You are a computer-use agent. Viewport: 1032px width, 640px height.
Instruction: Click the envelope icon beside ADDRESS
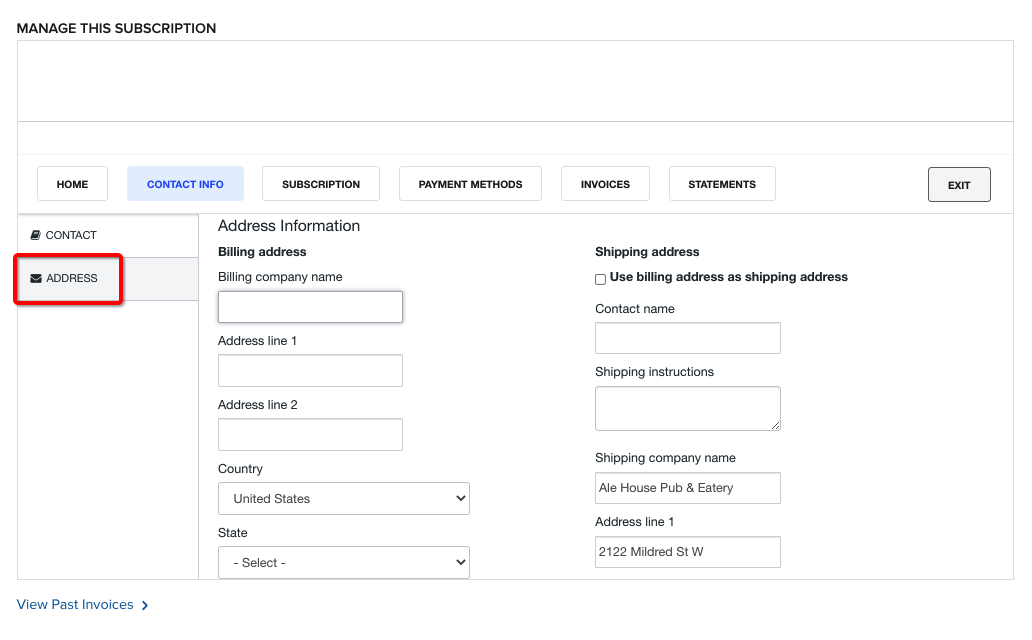[36, 279]
